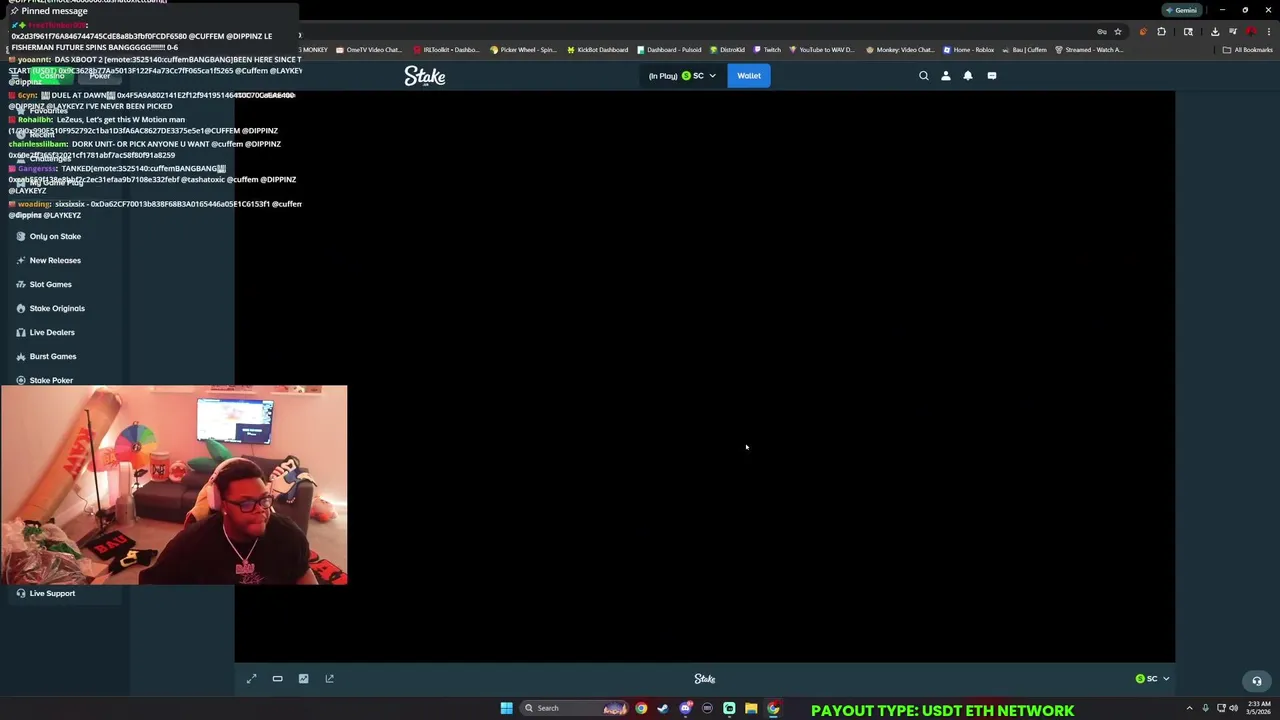Enter fullscreen mode for the game

pyautogui.click(x=252, y=679)
